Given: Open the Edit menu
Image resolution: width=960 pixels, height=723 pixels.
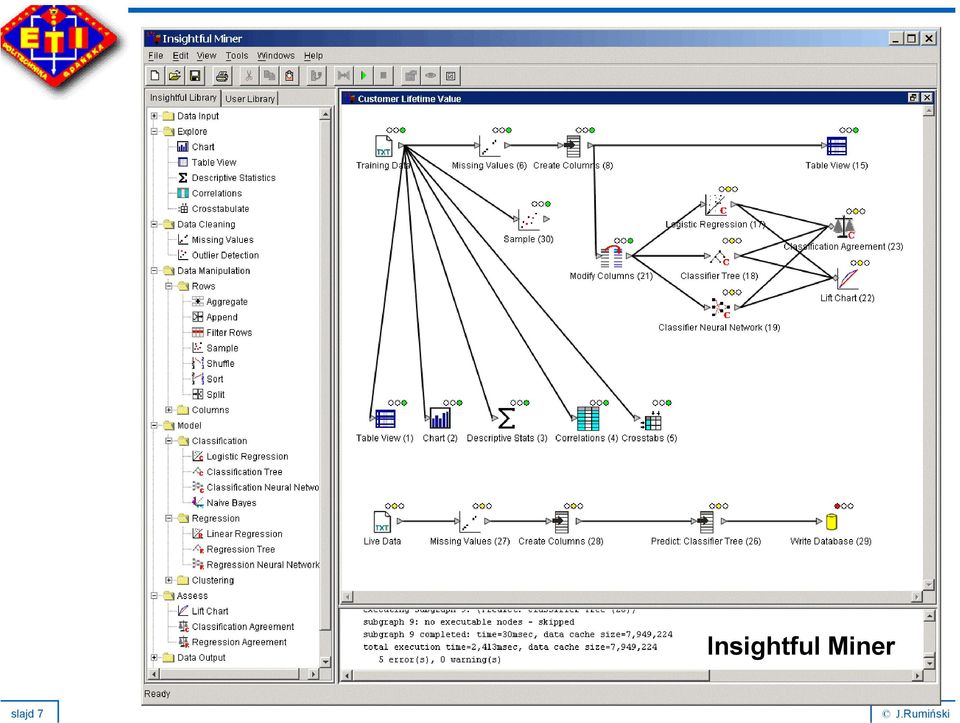Looking at the screenshot, I should click(x=180, y=56).
